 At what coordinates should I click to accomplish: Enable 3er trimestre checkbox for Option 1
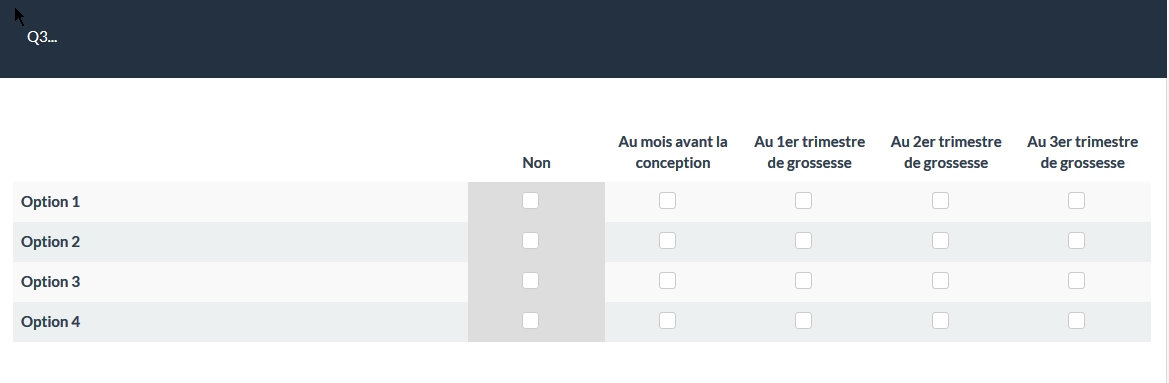pos(1077,200)
